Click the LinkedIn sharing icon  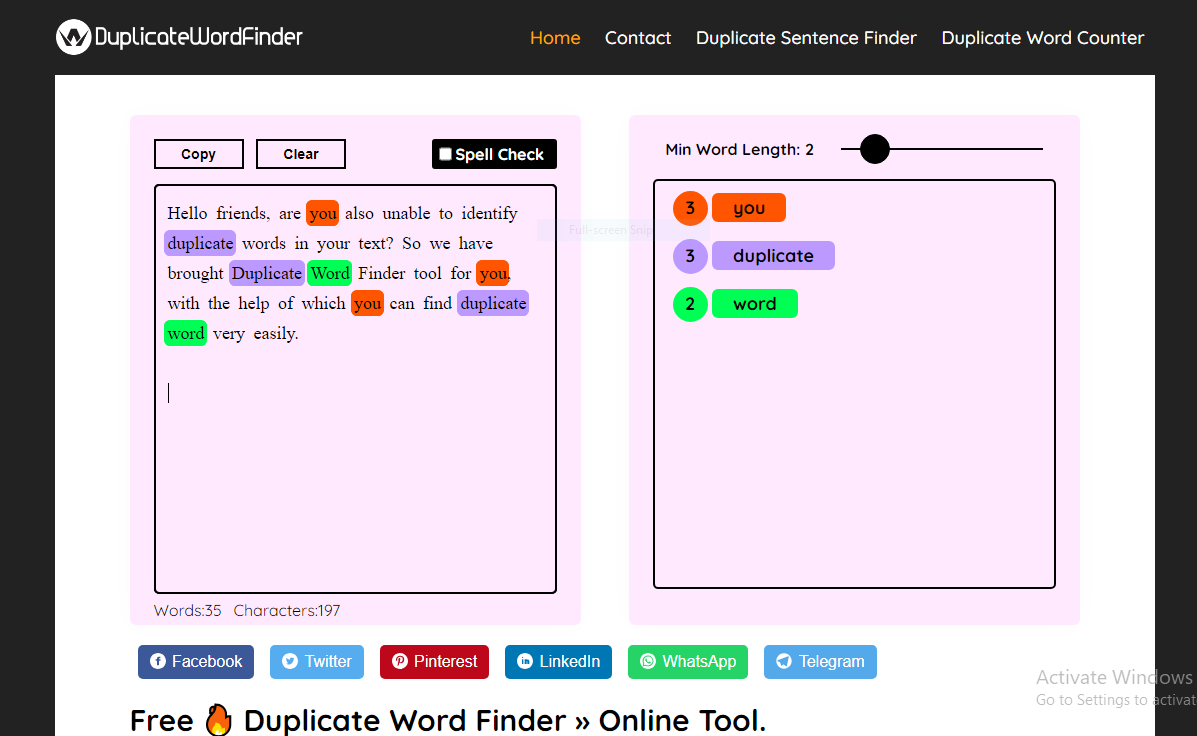tap(524, 661)
